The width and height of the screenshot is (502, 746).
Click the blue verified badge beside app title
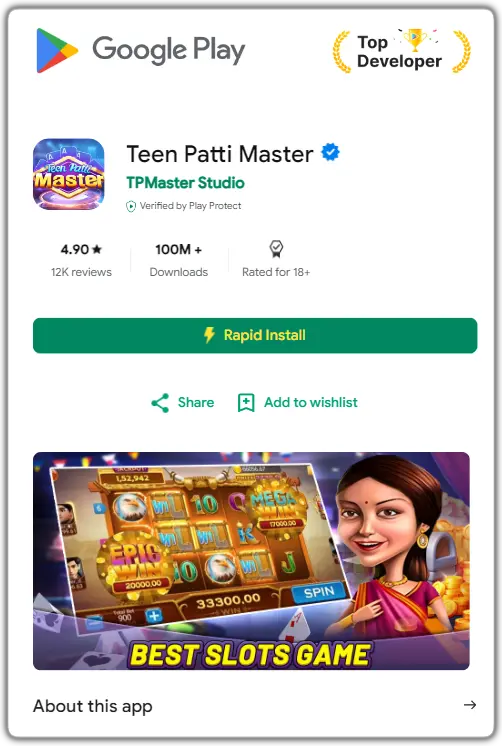[x=330, y=152]
